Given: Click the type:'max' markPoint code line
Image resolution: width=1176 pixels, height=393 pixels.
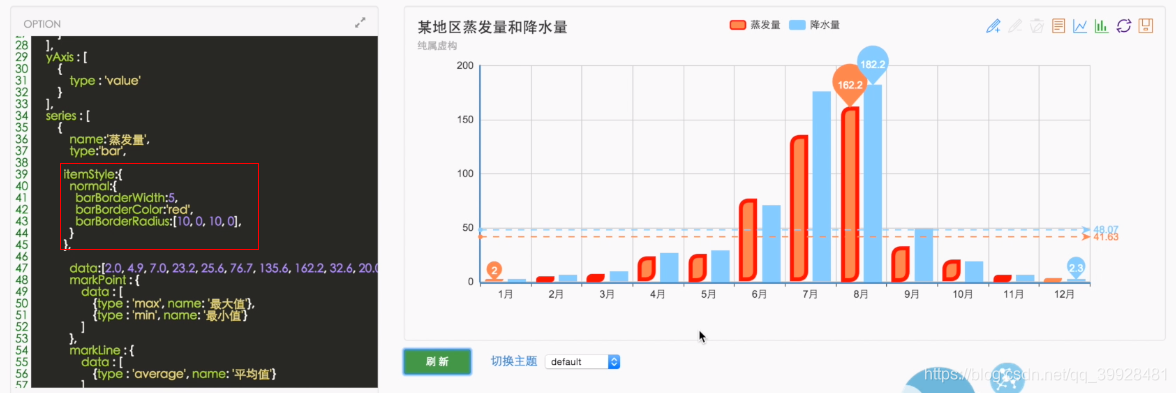Looking at the screenshot, I should 174,303.
